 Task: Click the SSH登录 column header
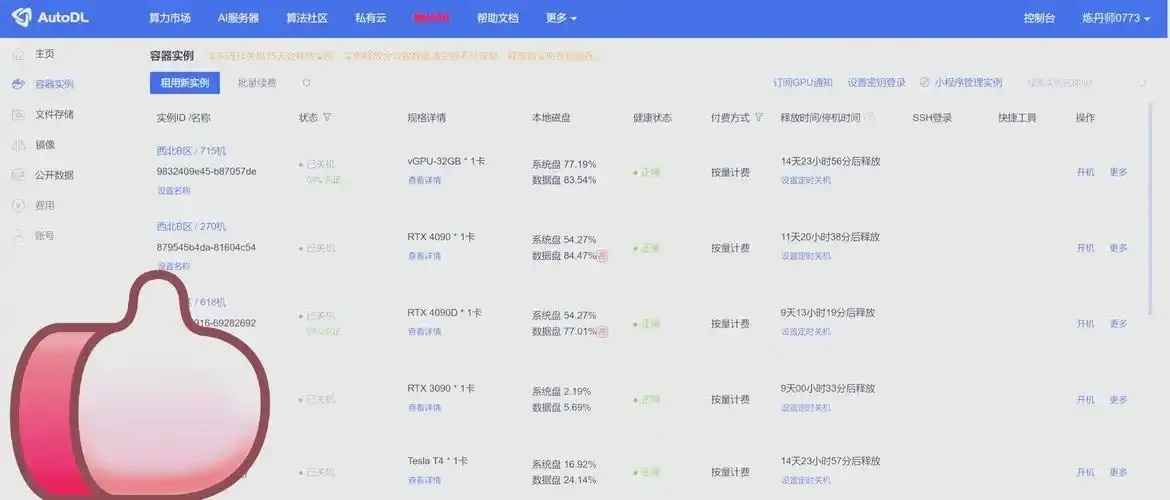click(x=932, y=118)
